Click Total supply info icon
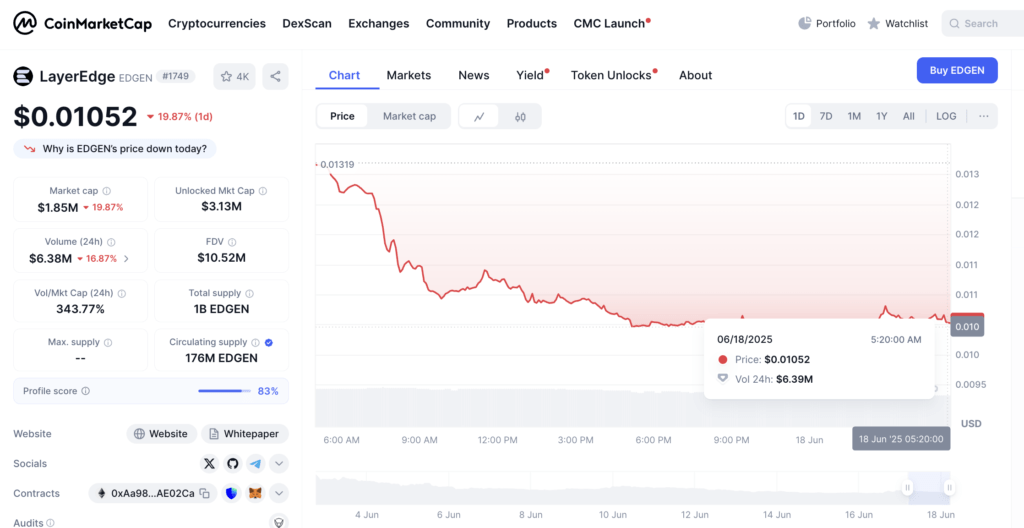 pos(249,294)
